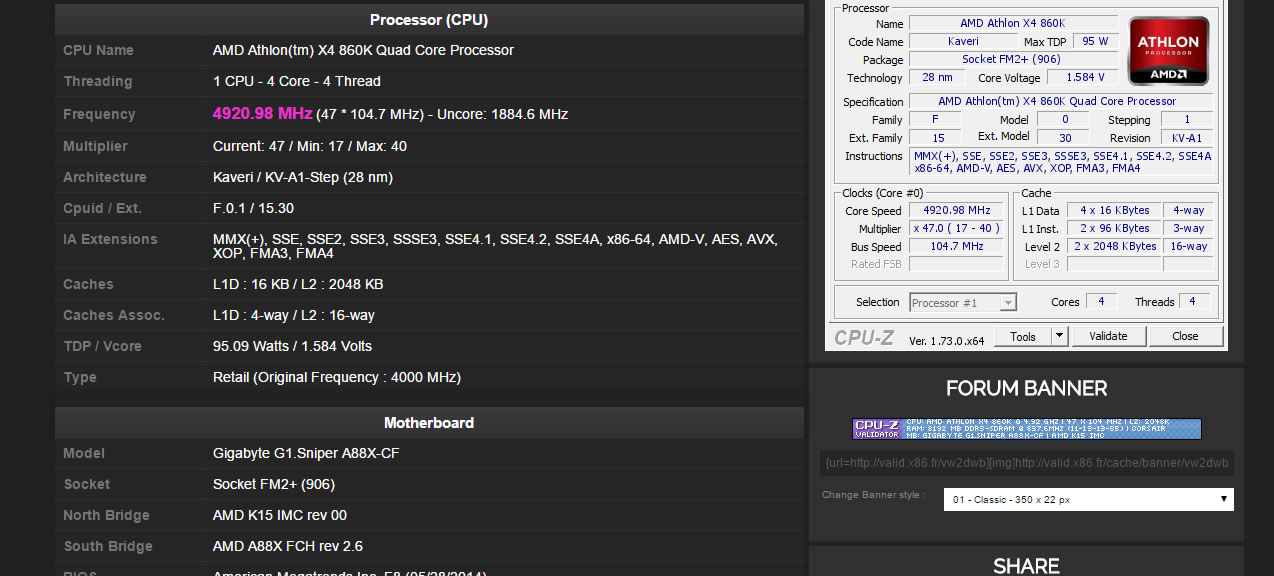Click the AMD K15 IMC rev 00 text
This screenshot has width=1274, height=576.
[x=280, y=515]
